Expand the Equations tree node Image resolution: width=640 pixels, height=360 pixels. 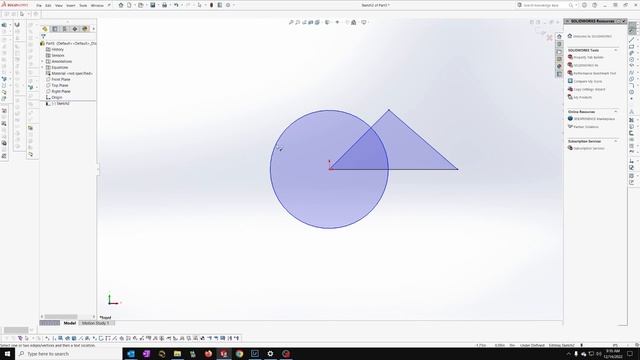42,67
